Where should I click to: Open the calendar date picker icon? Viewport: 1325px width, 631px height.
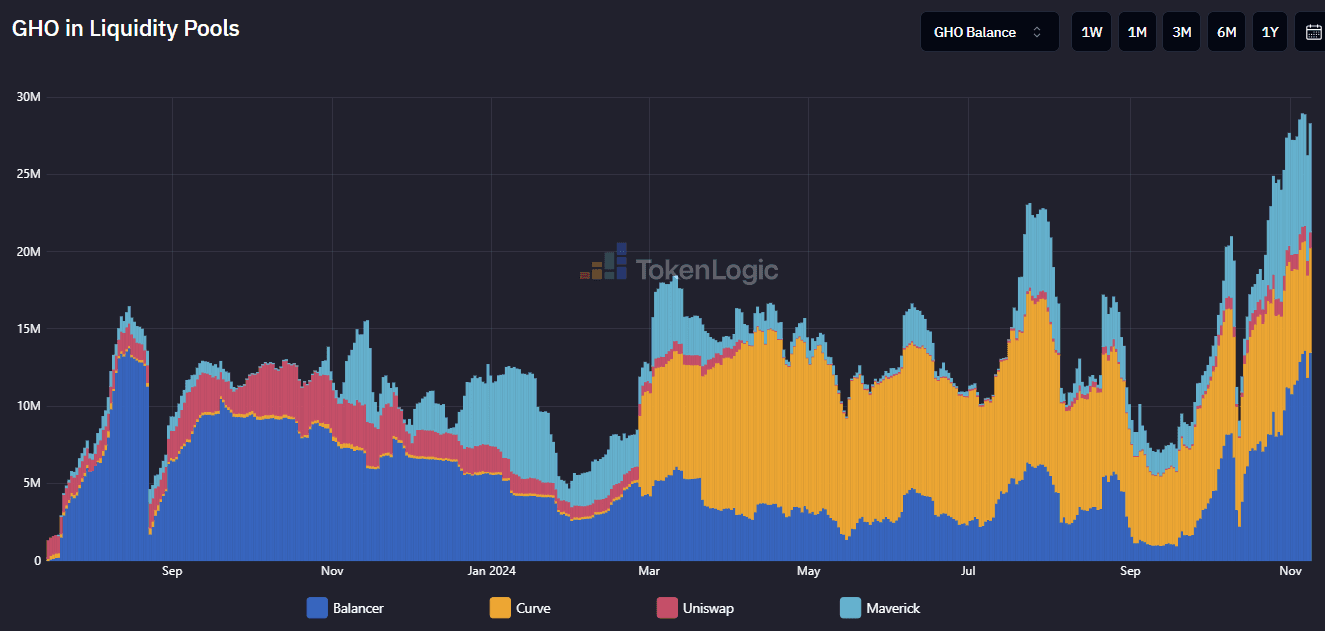[x=1313, y=32]
